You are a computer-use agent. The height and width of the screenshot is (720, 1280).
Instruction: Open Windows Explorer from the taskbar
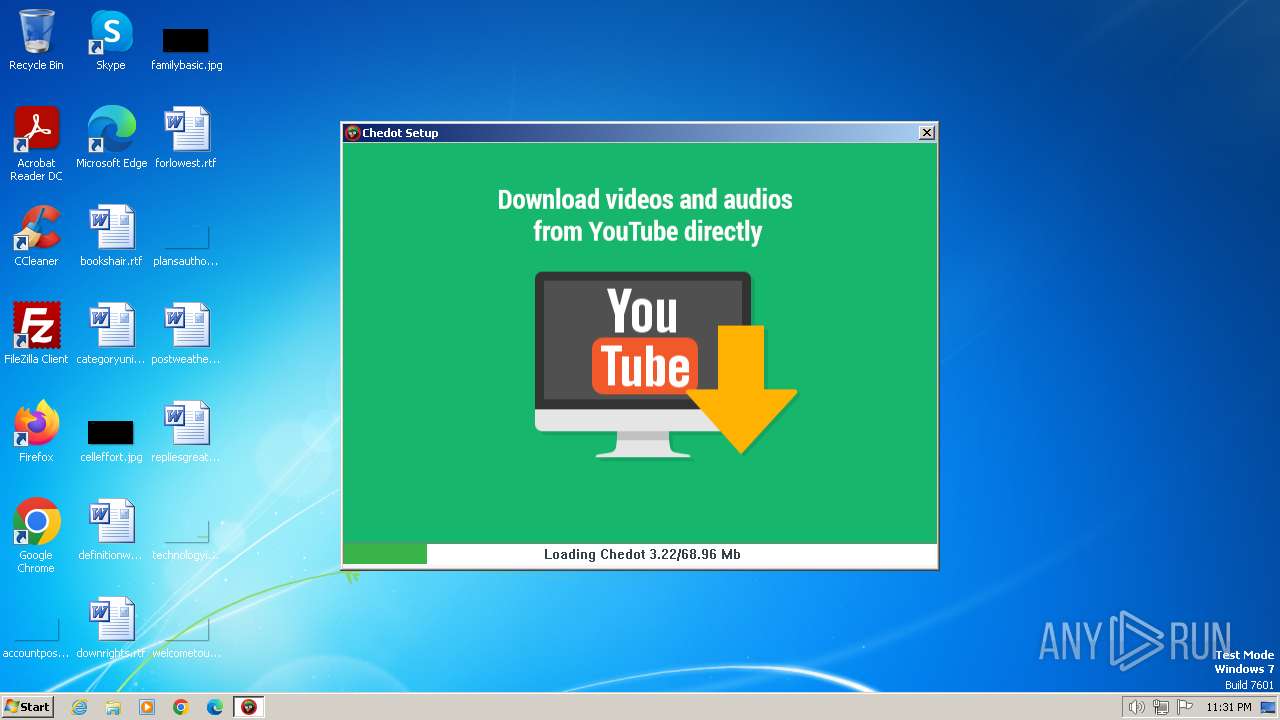(x=113, y=707)
